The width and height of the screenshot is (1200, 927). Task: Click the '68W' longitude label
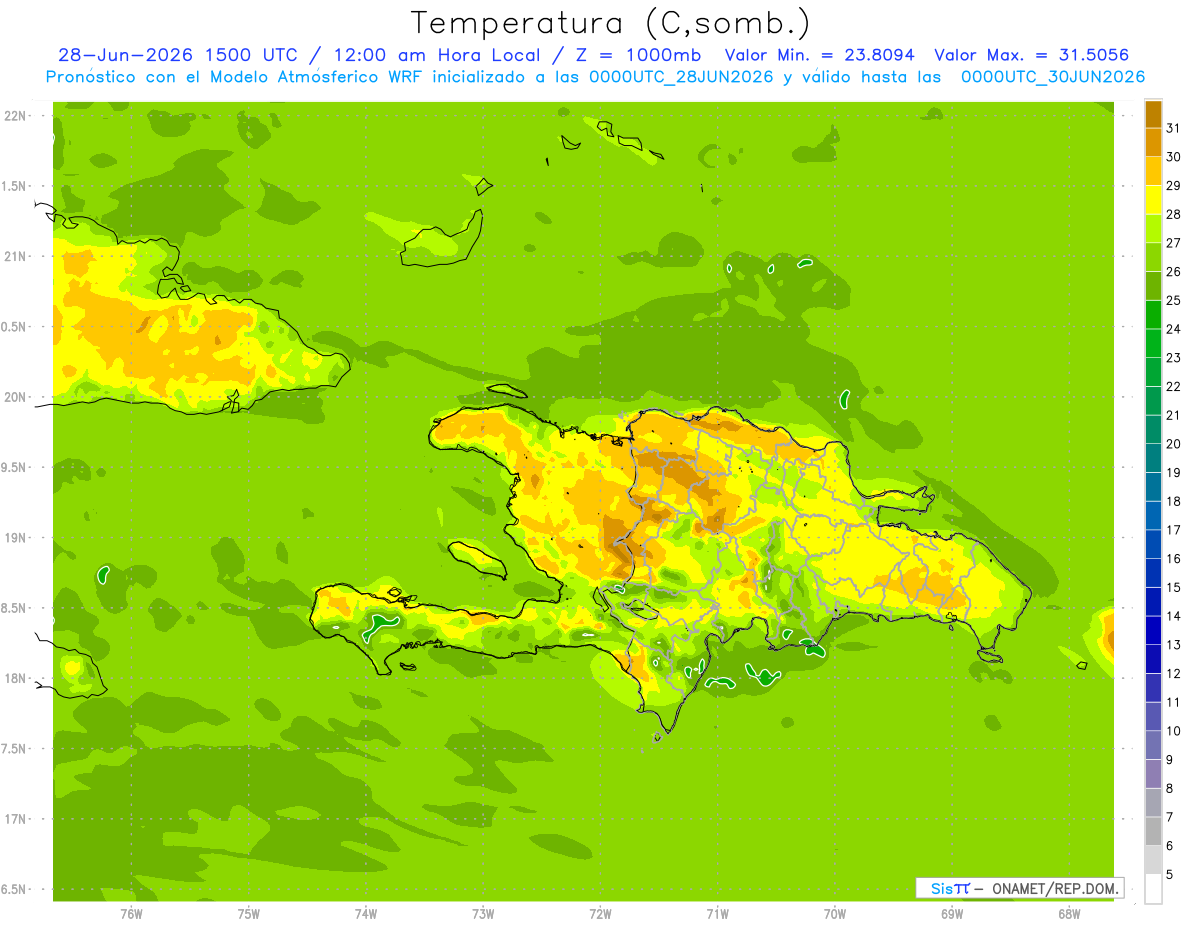tap(1069, 914)
